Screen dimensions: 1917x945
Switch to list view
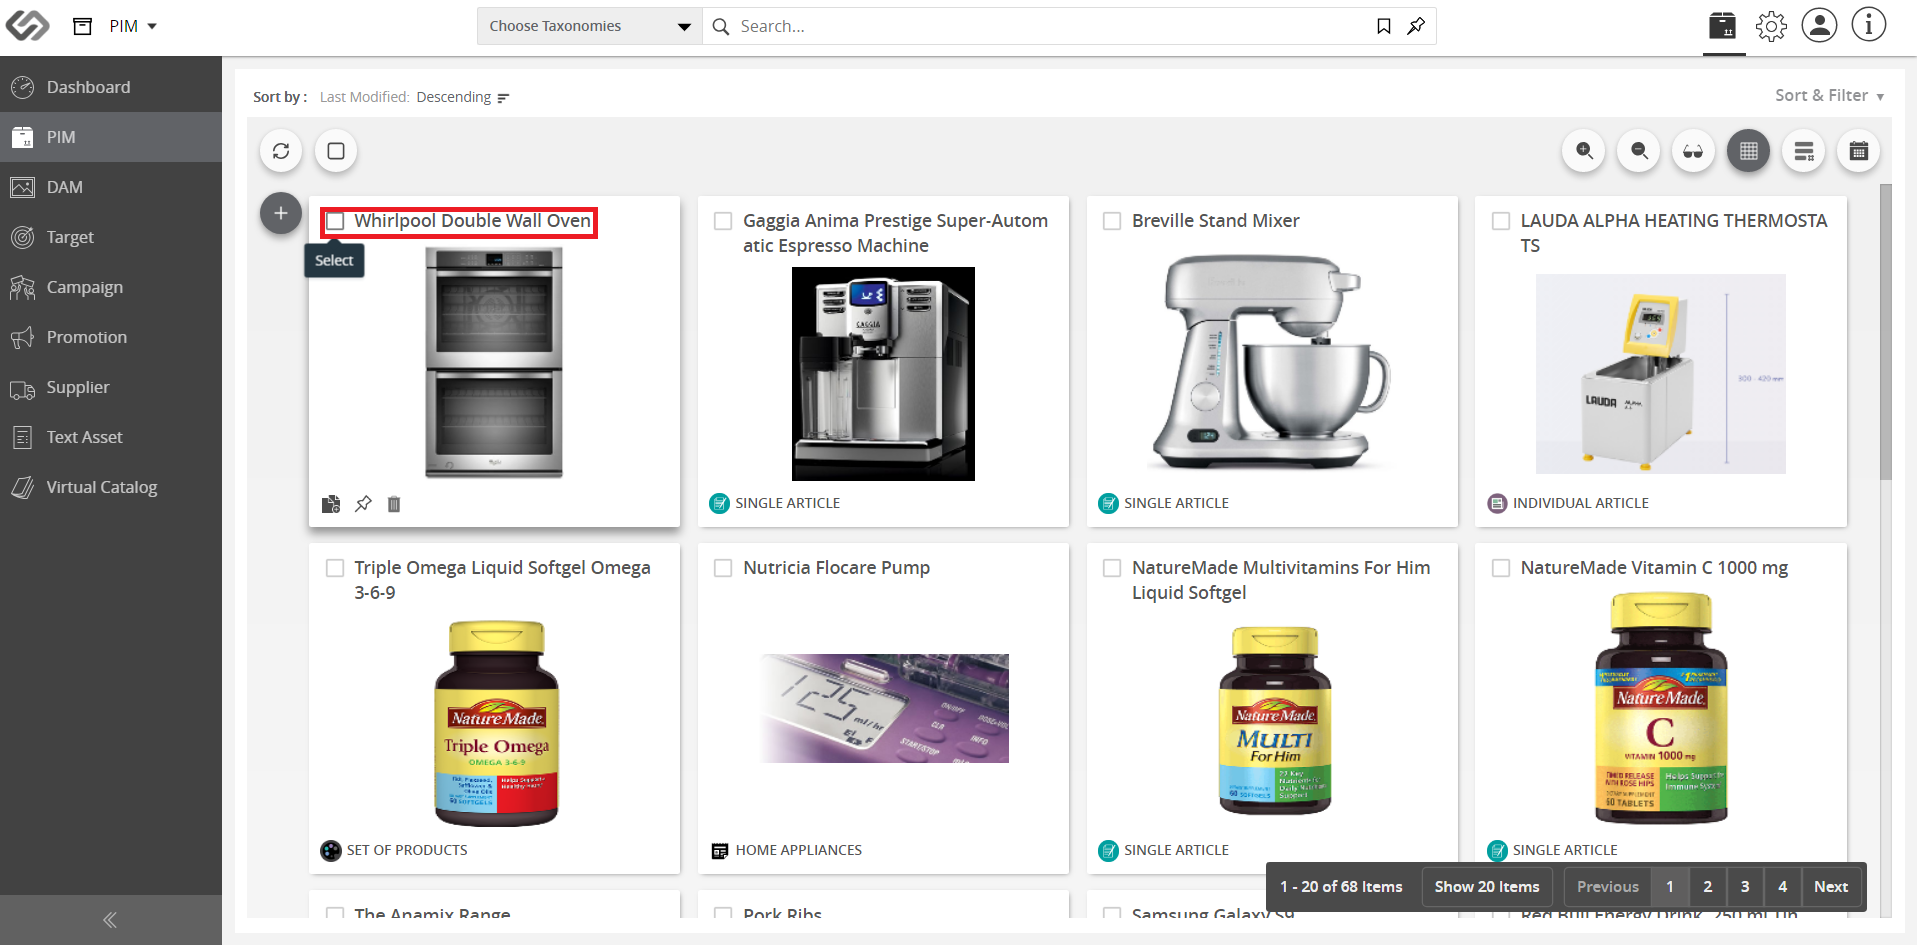[x=1804, y=151]
